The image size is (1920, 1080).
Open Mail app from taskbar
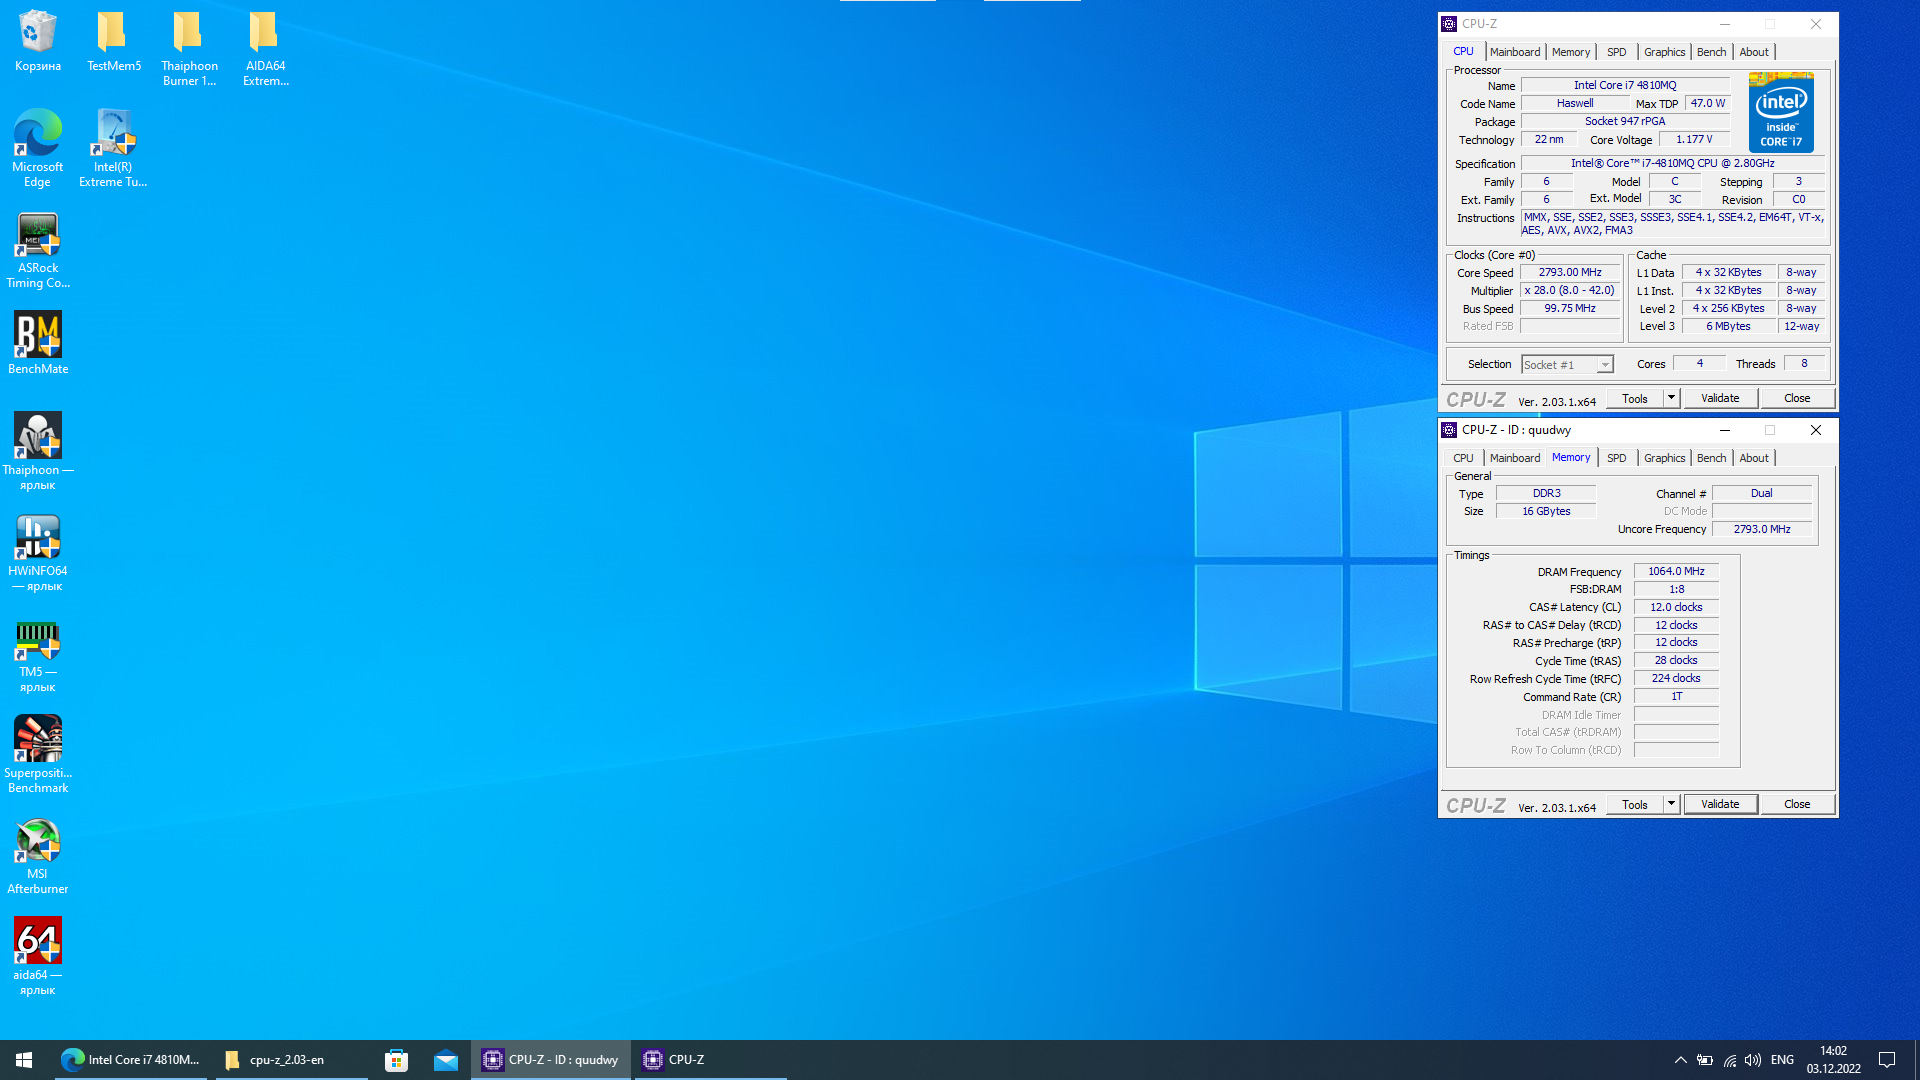pos(446,1060)
